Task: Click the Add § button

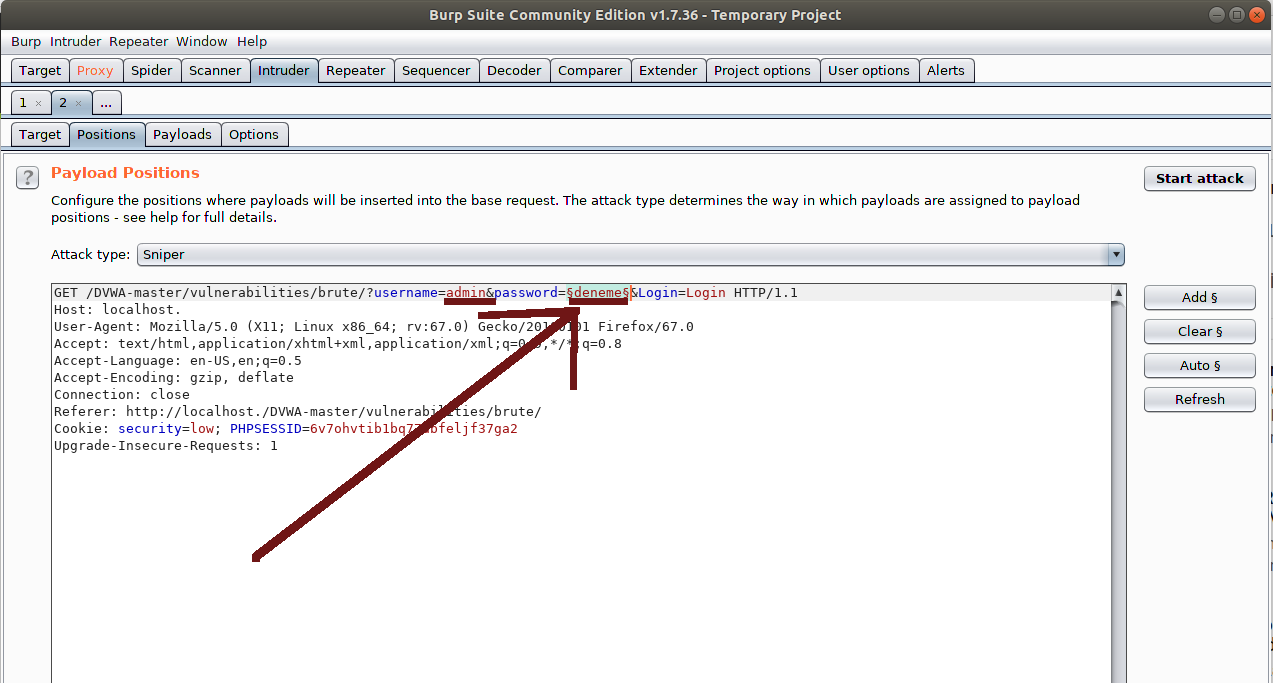Action: click(x=1200, y=297)
